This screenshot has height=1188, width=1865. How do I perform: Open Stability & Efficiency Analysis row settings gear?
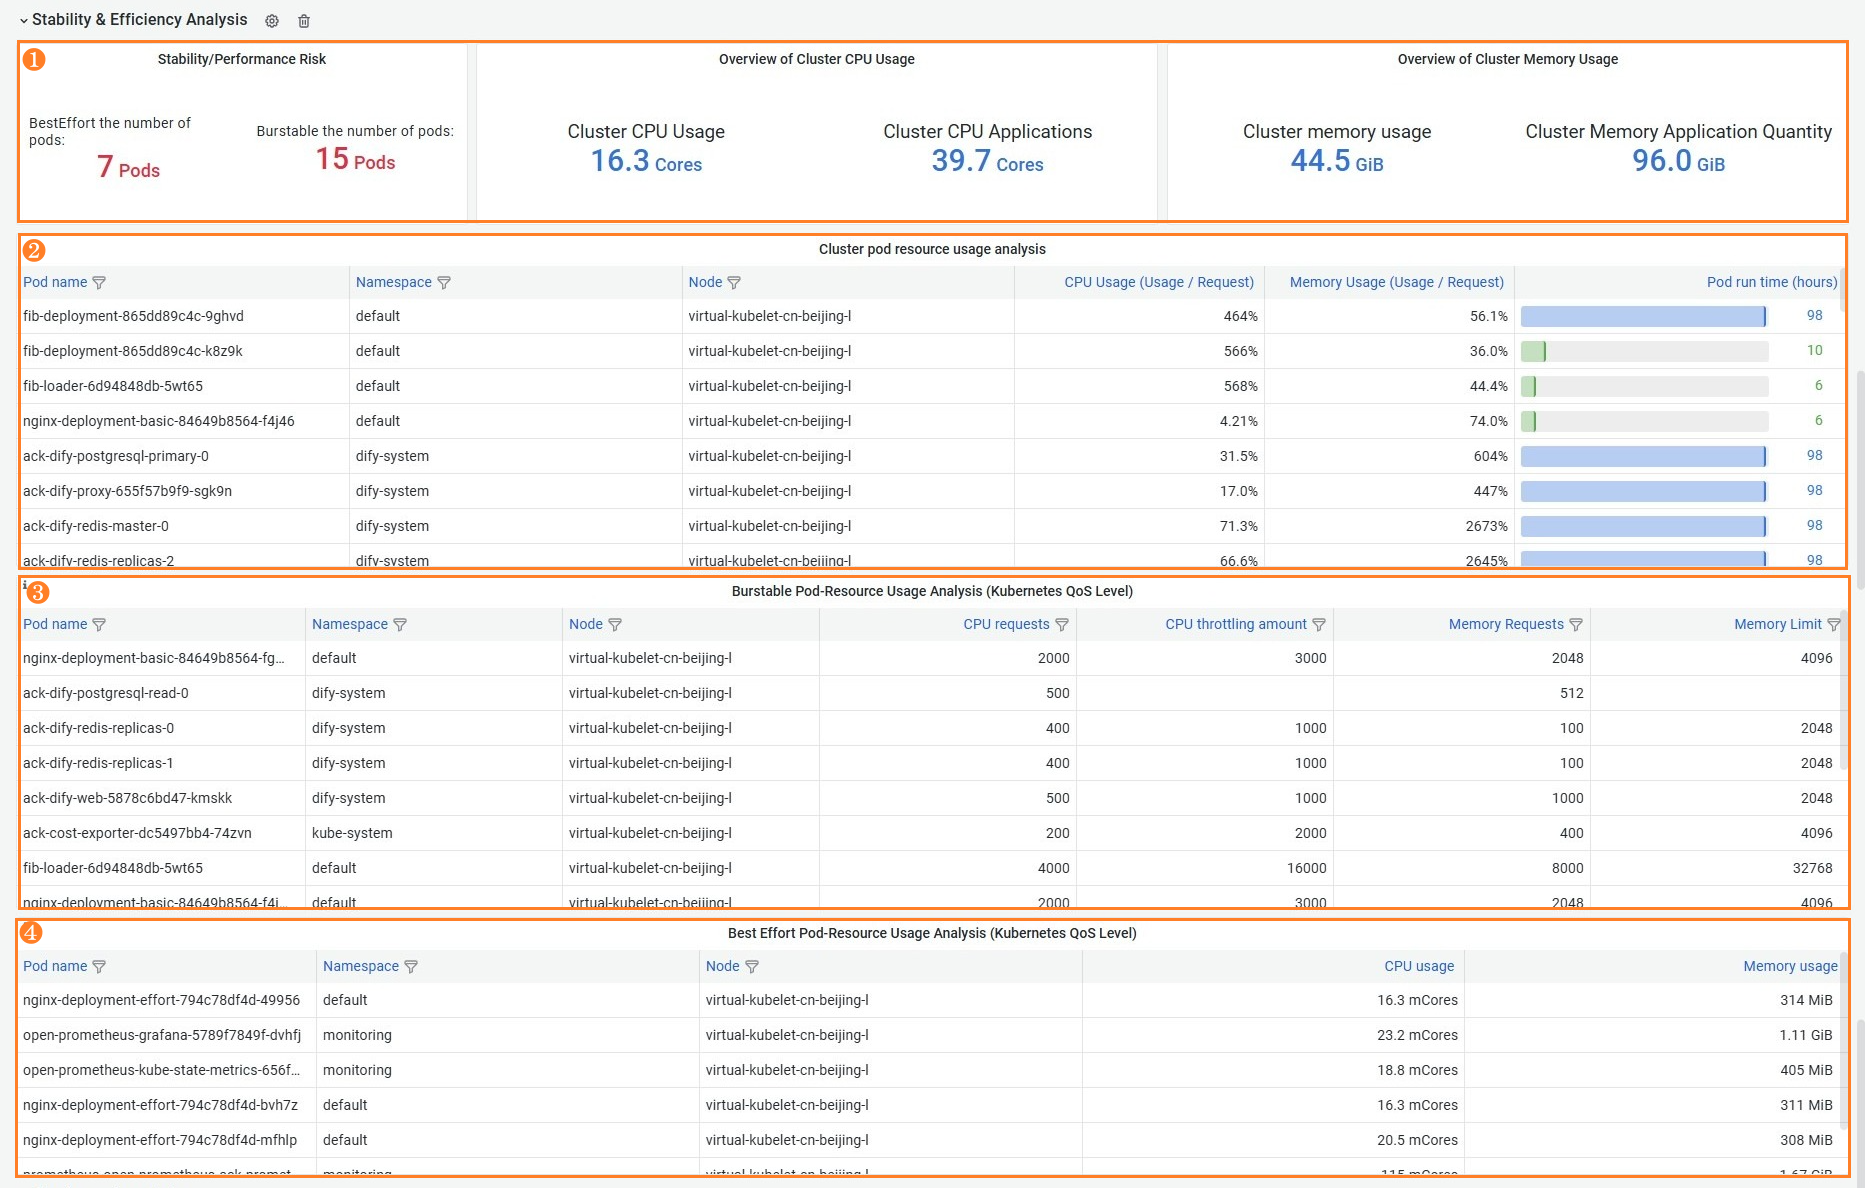point(272,21)
